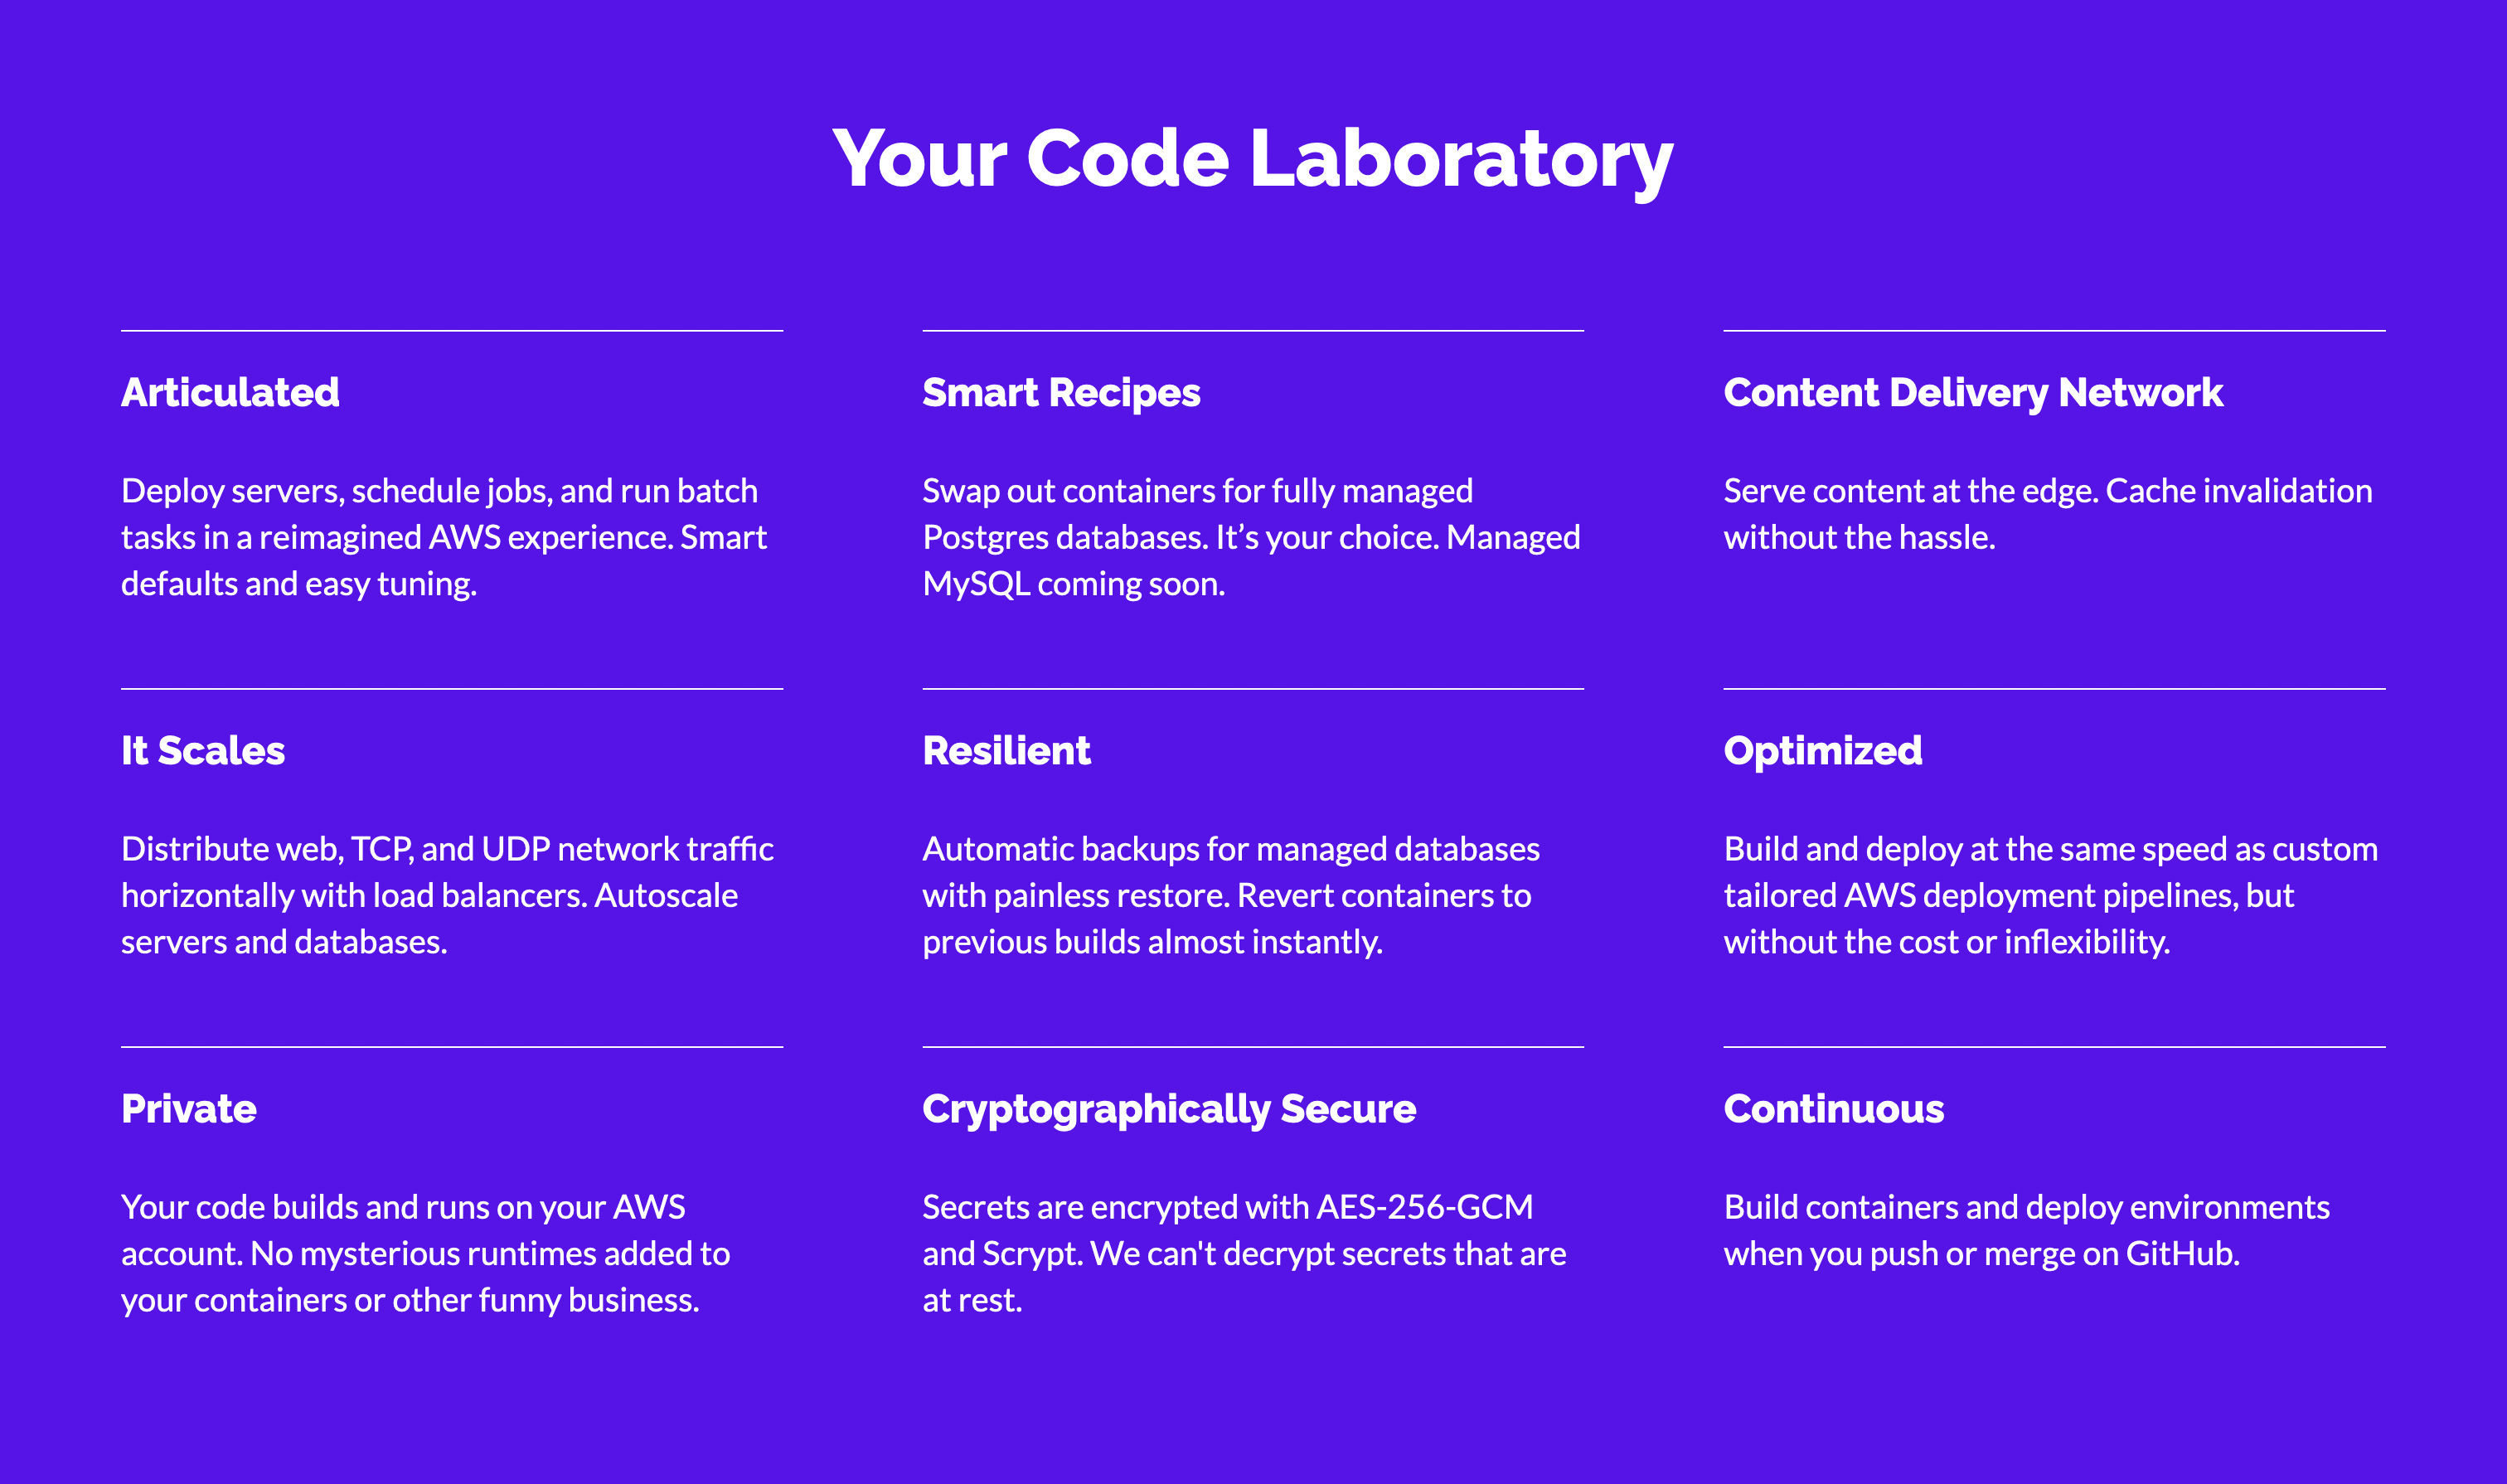2507x1484 pixels.
Task: Click the Optimized feature heading
Action: (x=1822, y=751)
